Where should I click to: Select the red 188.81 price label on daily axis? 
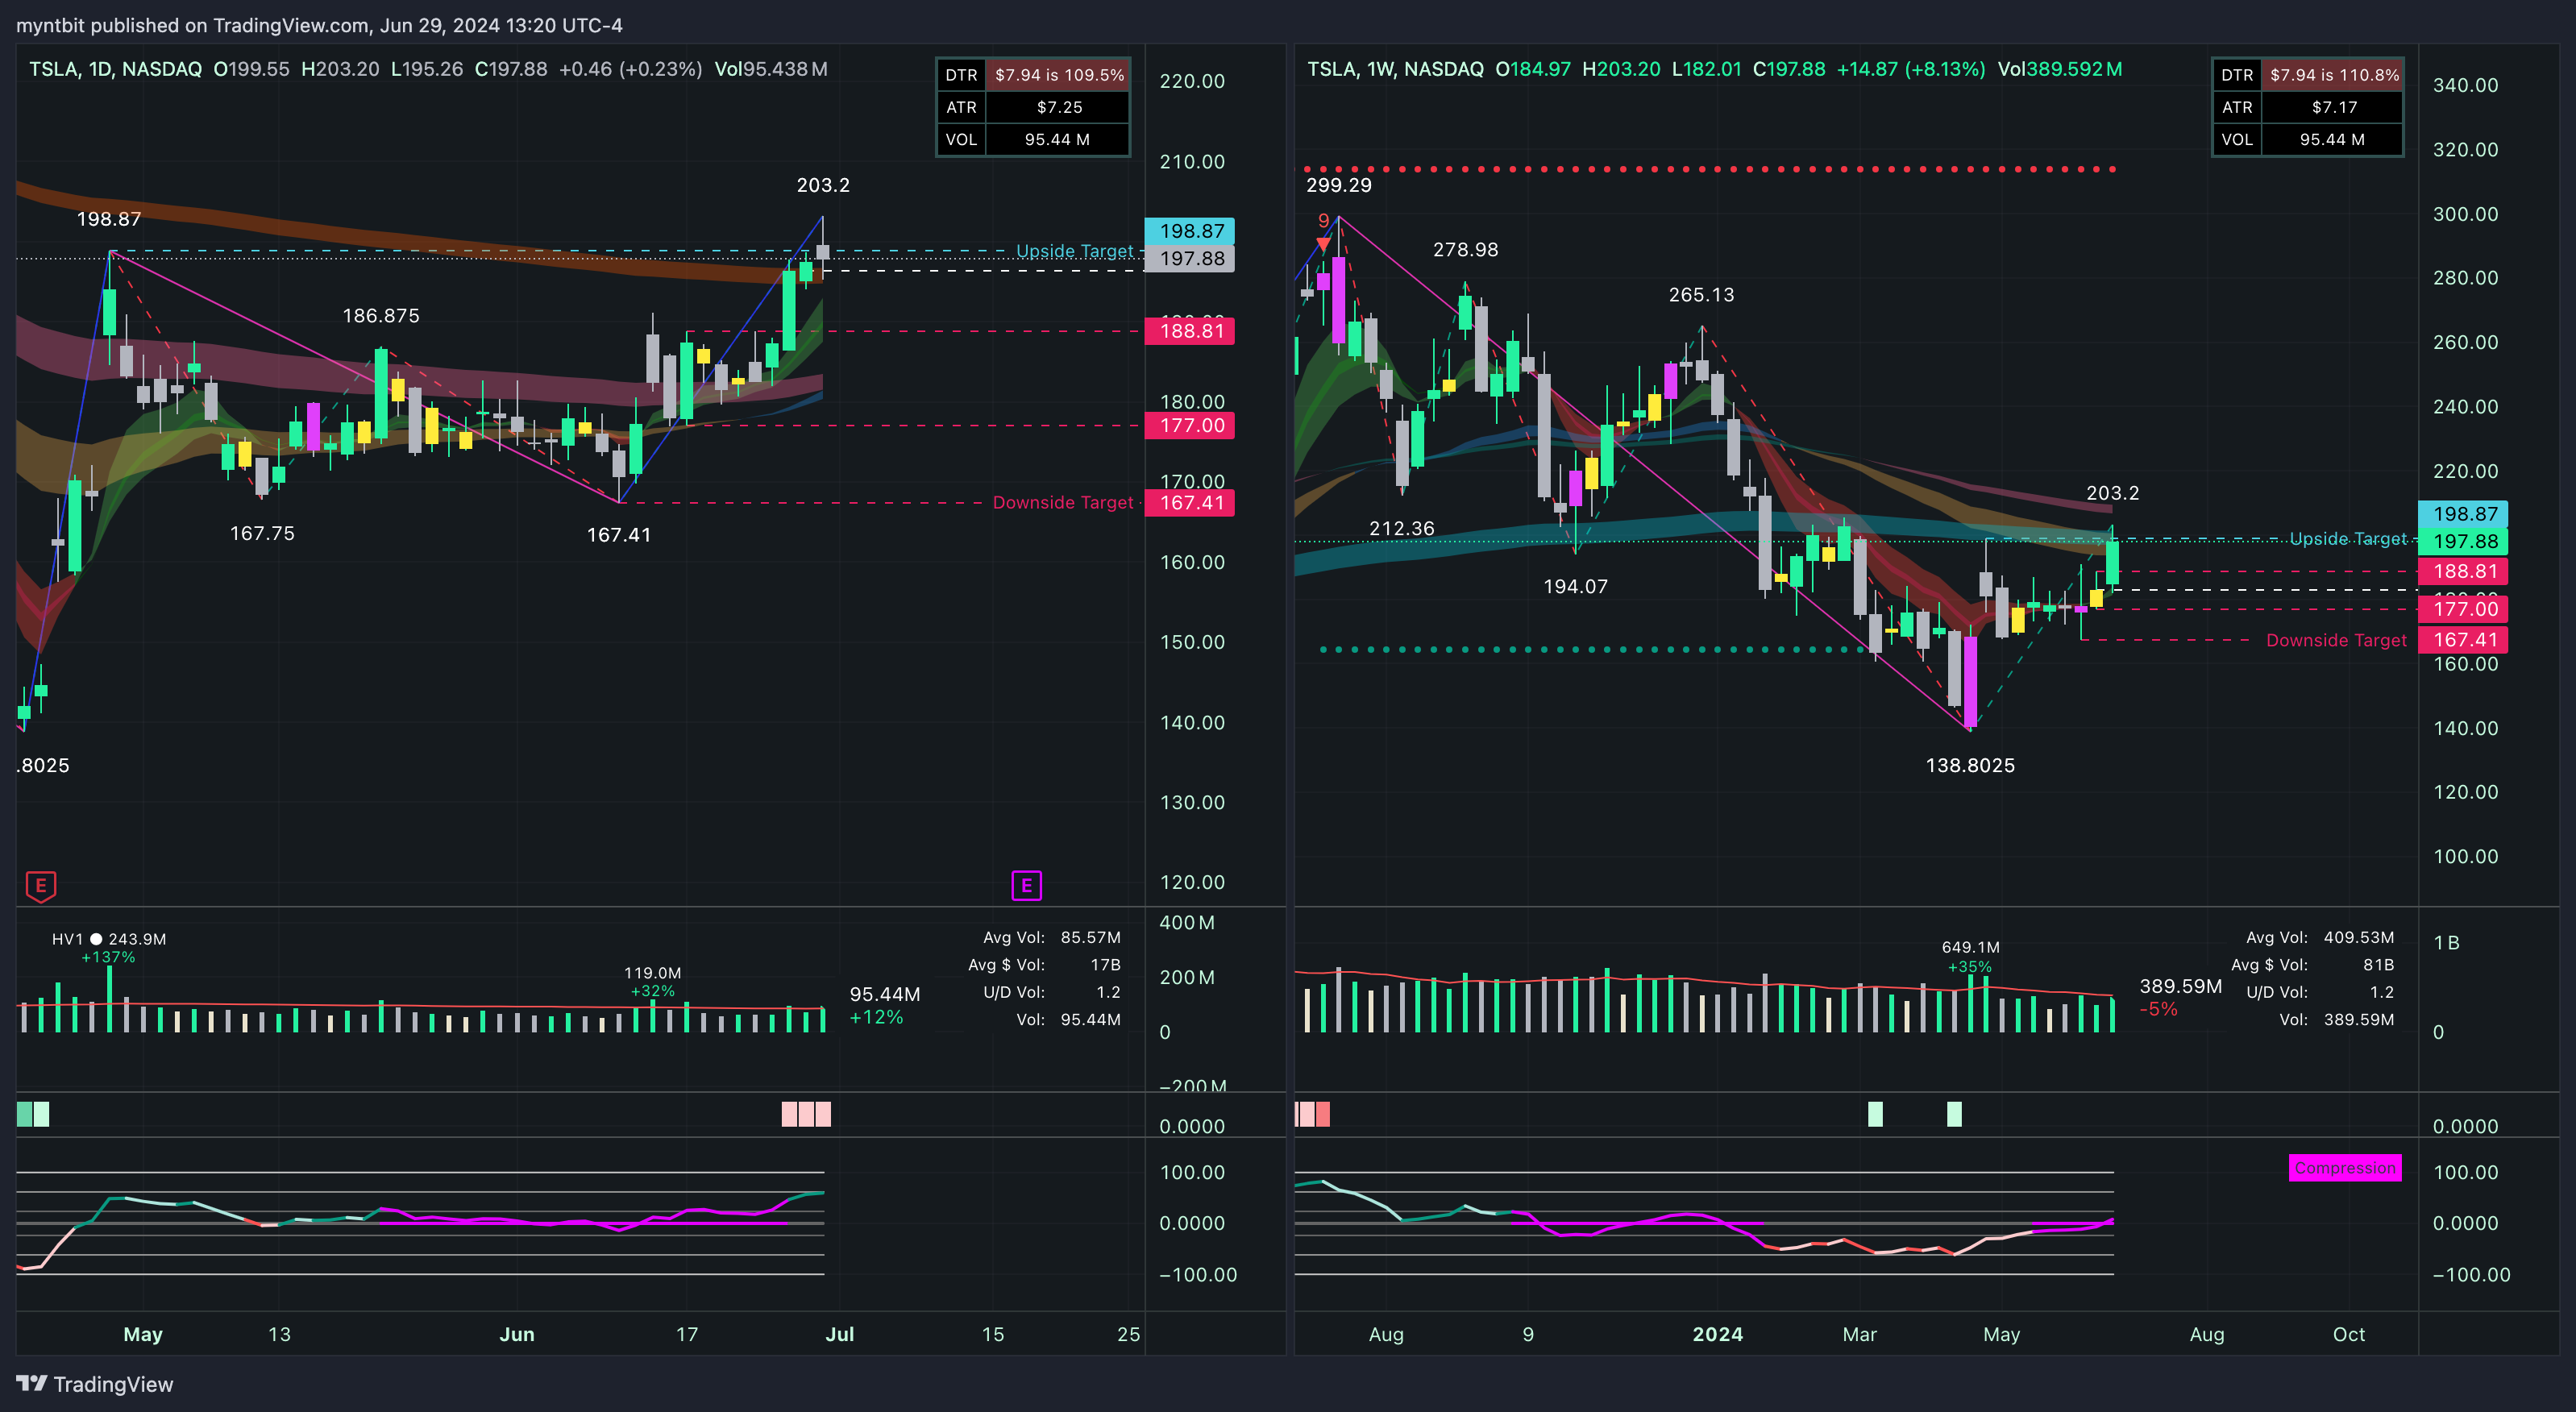tap(1190, 331)
